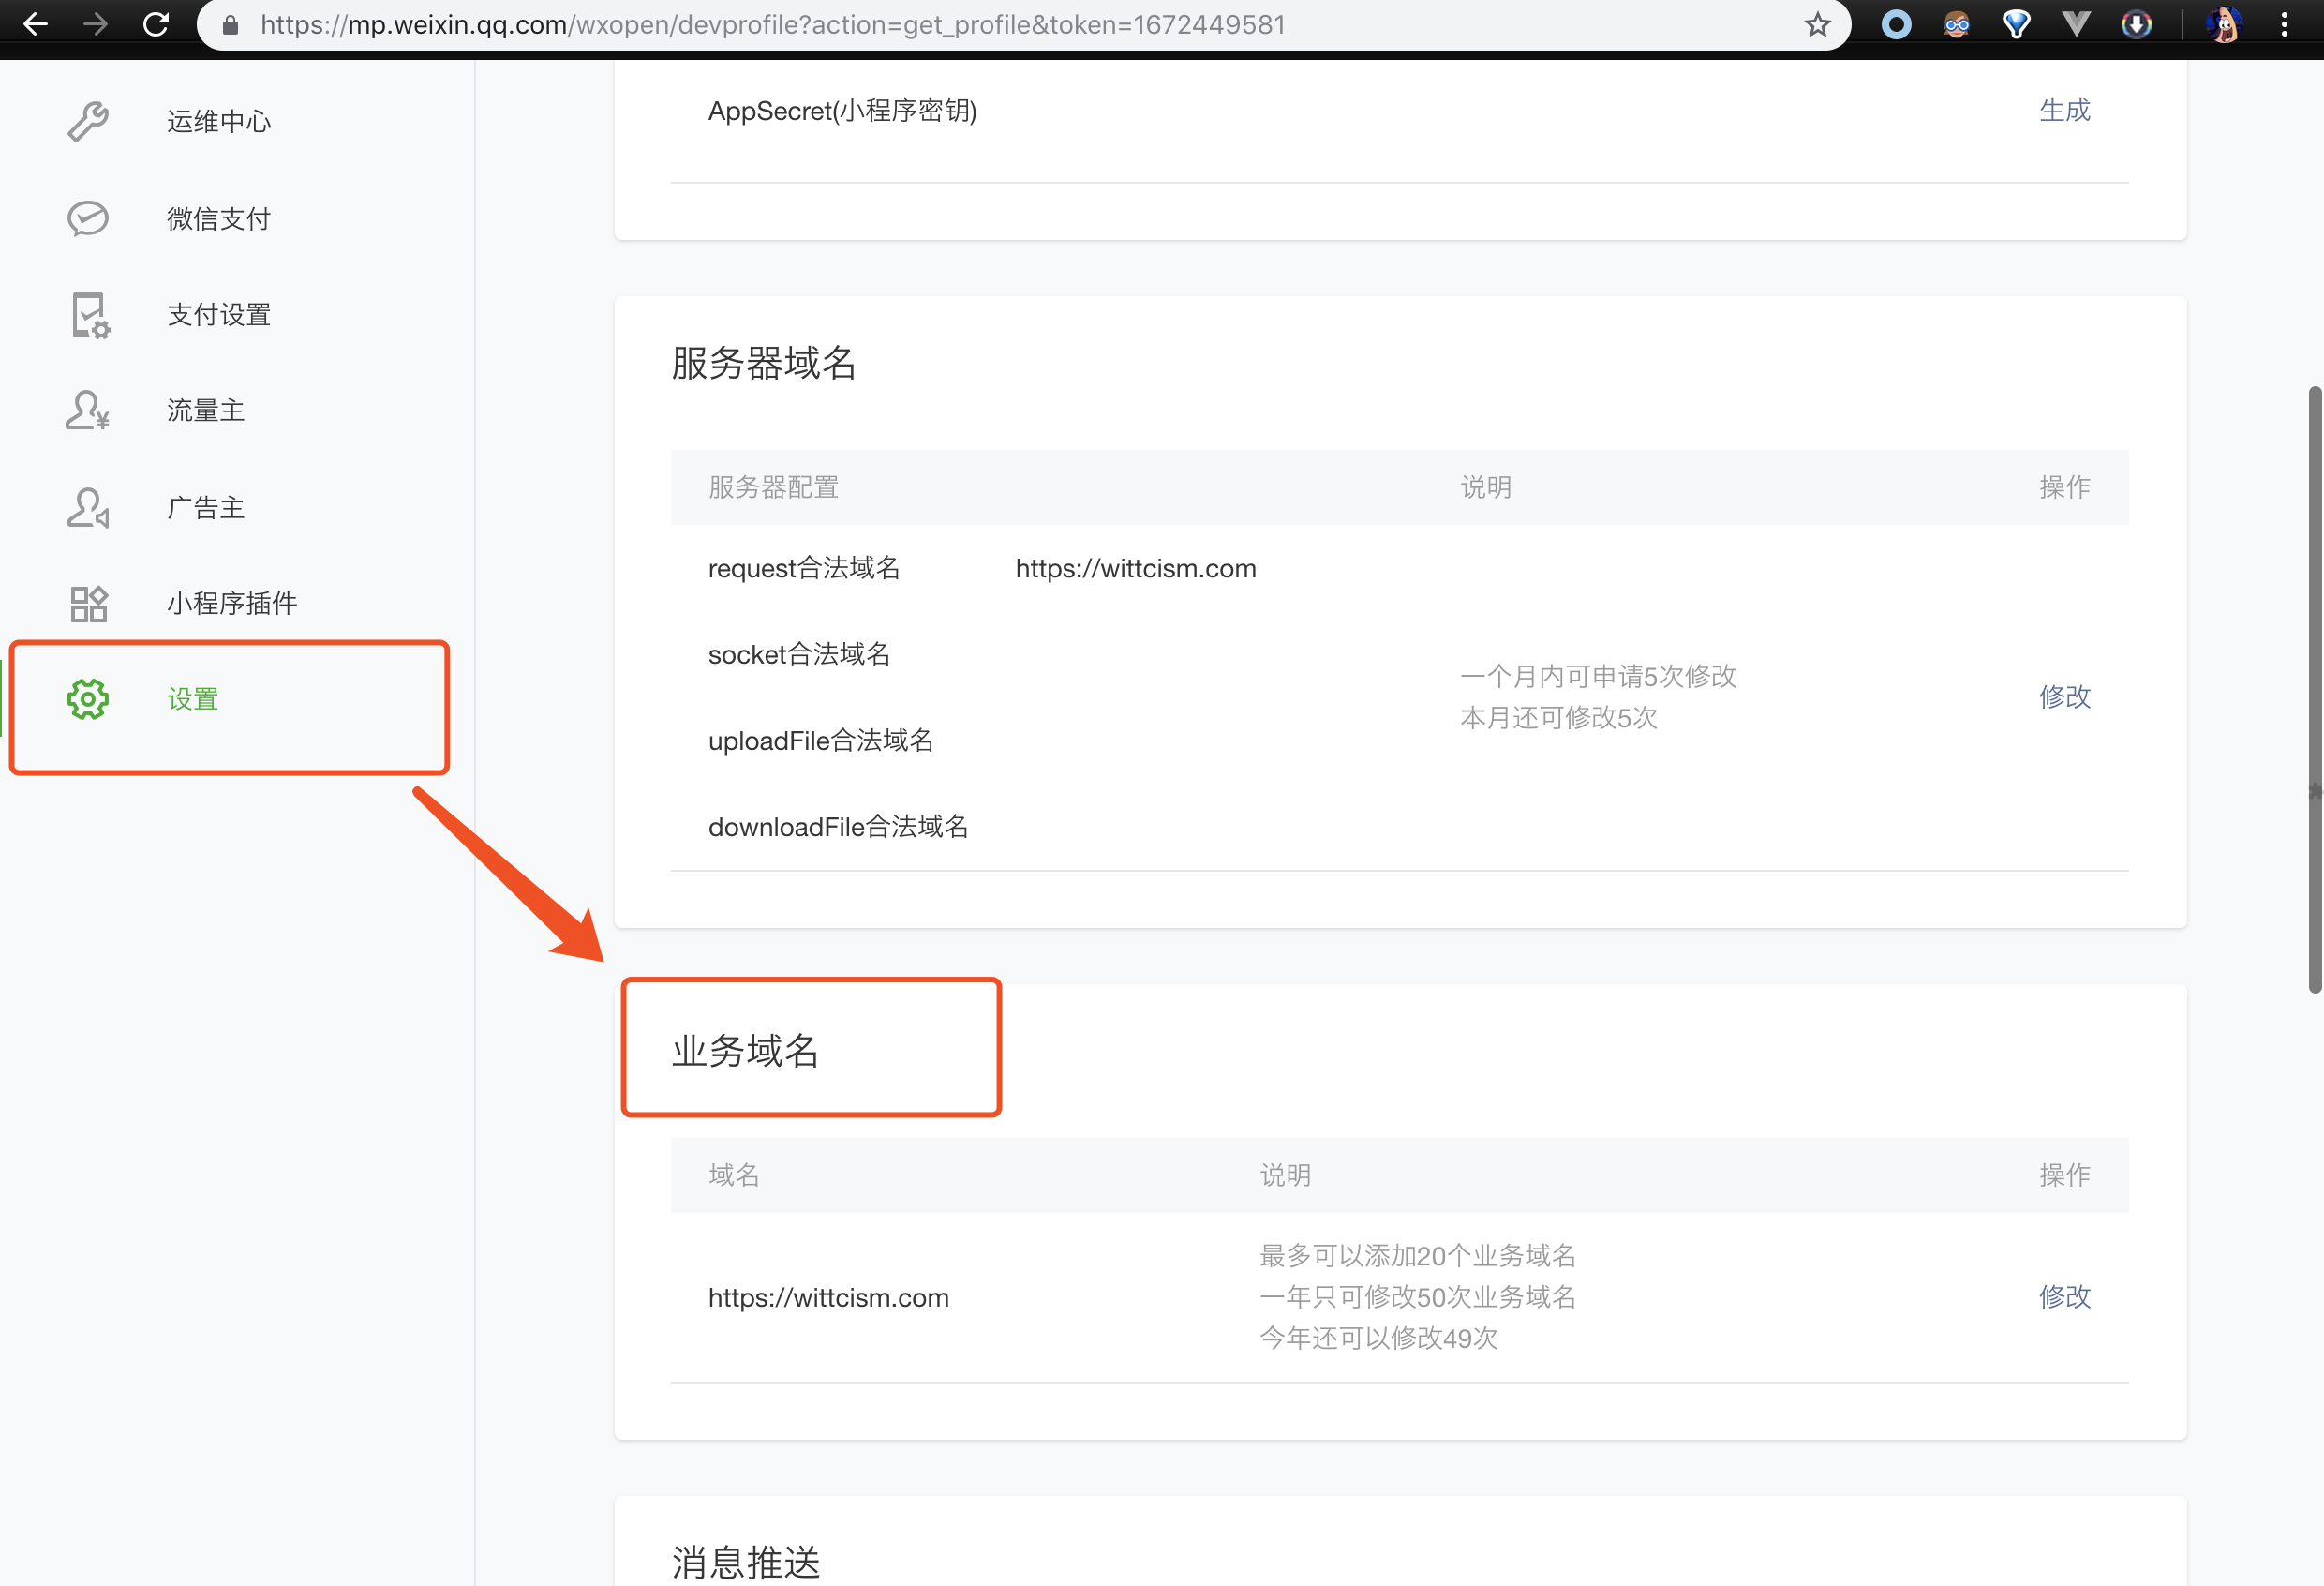Viewport: 2324px width, 1586px height.
Task: Click the 小程序插件 grid icon
Action: (x=88, y=604)
